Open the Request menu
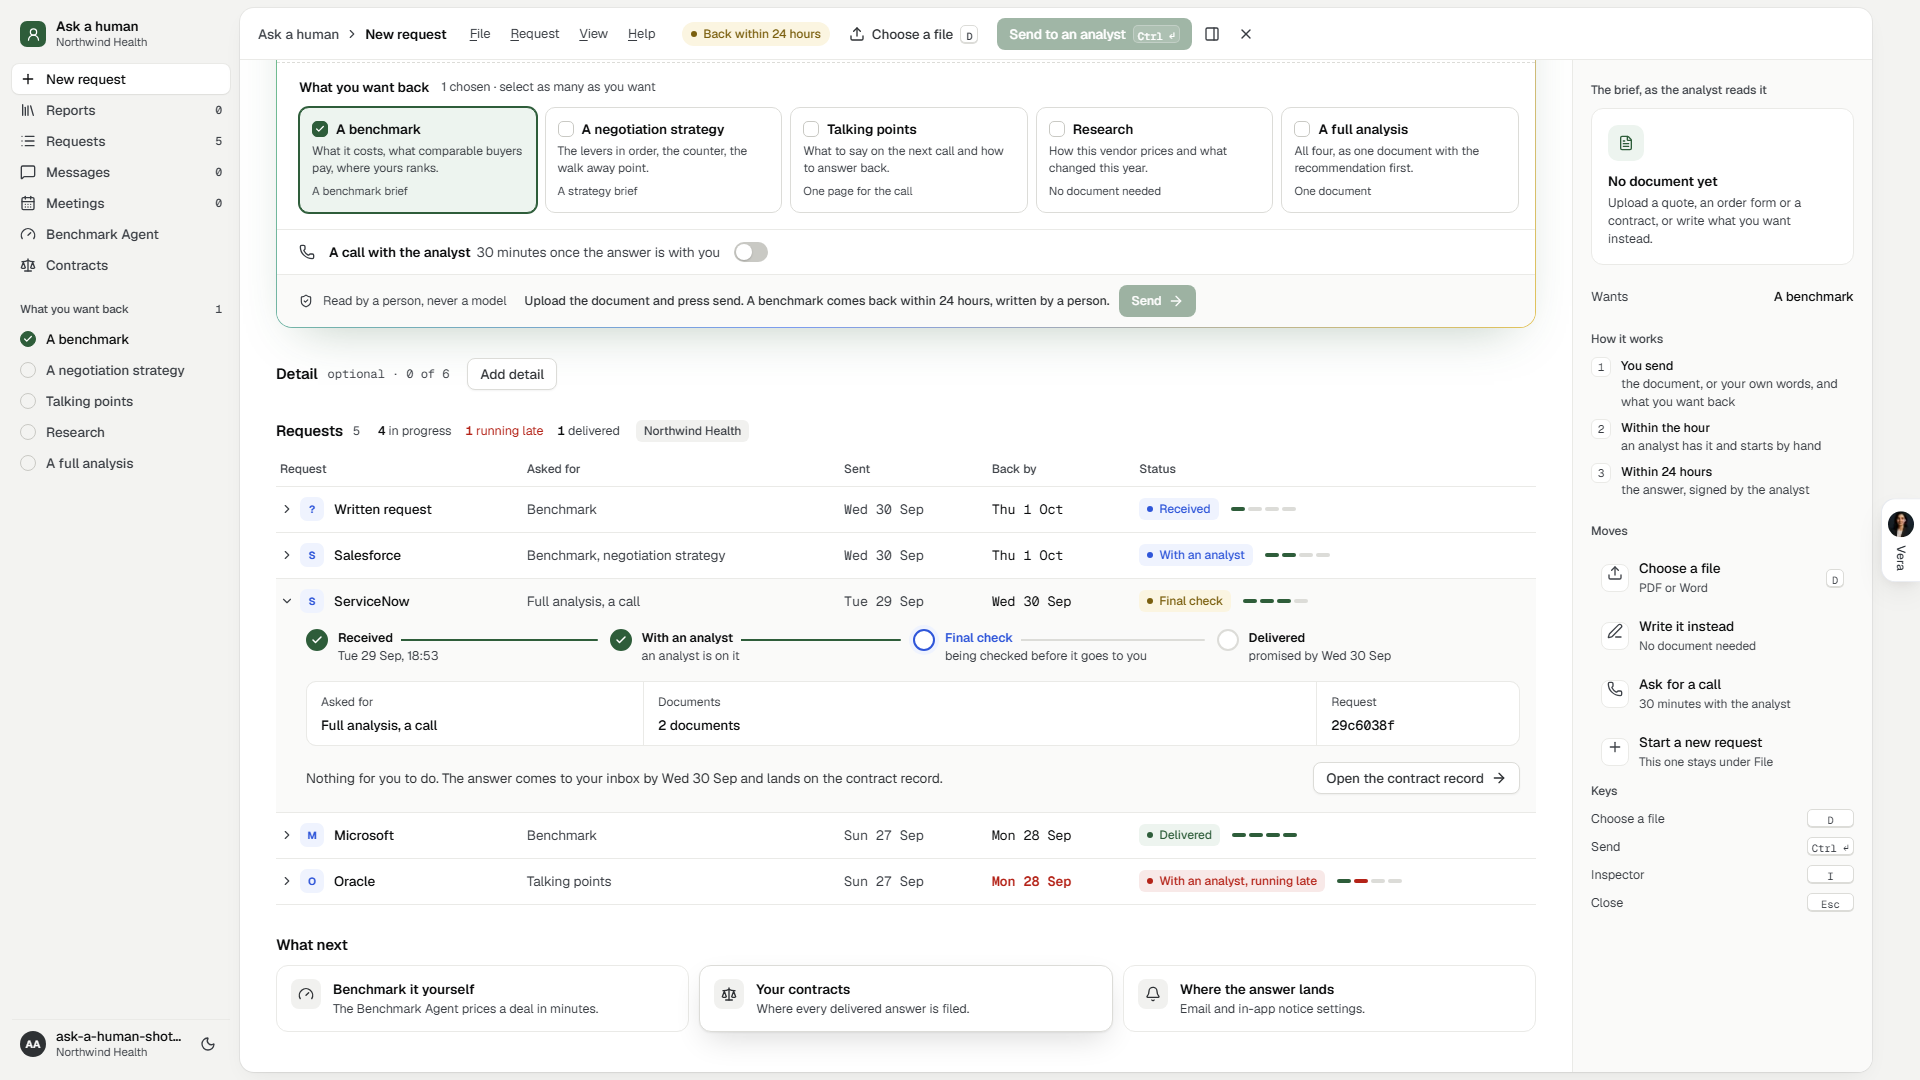This screenshot has width=1920, height=1080. 535,34
